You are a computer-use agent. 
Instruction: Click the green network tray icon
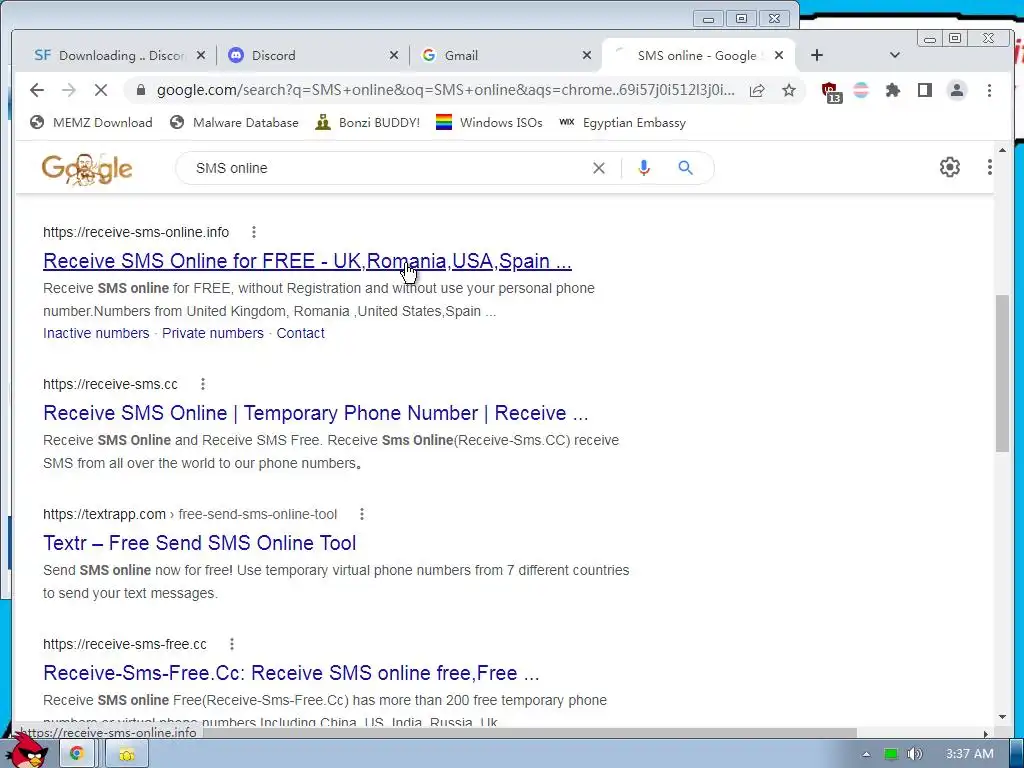[x=891, y=754]
